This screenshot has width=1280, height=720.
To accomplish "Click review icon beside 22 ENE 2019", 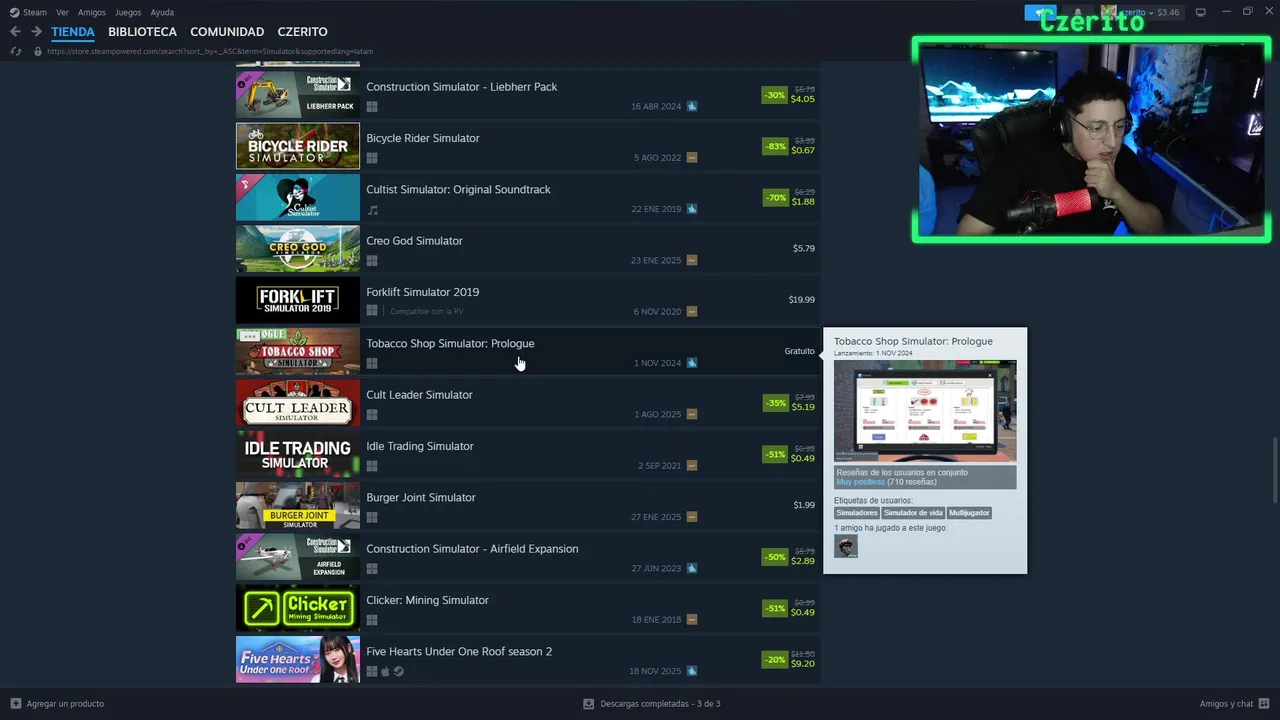I will [692, 209].
